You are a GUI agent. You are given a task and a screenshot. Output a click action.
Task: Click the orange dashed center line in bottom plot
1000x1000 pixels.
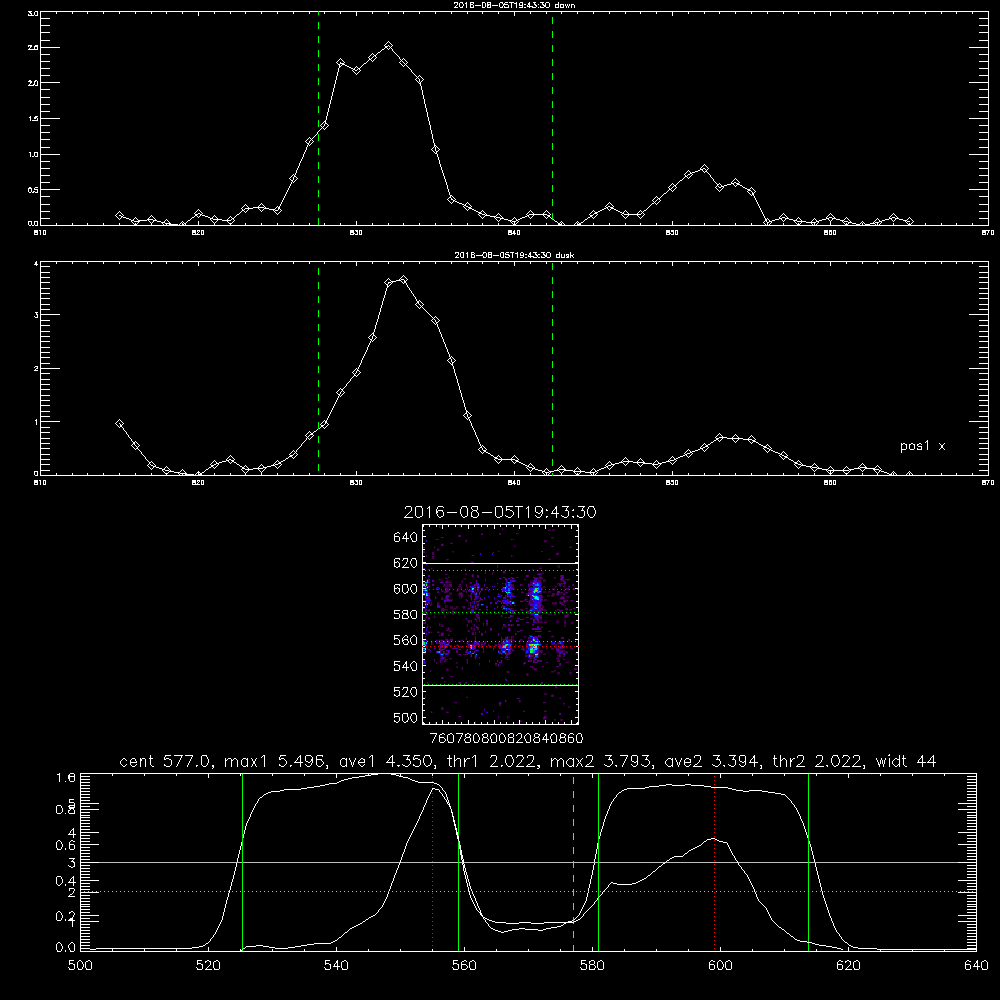[573, 862]
